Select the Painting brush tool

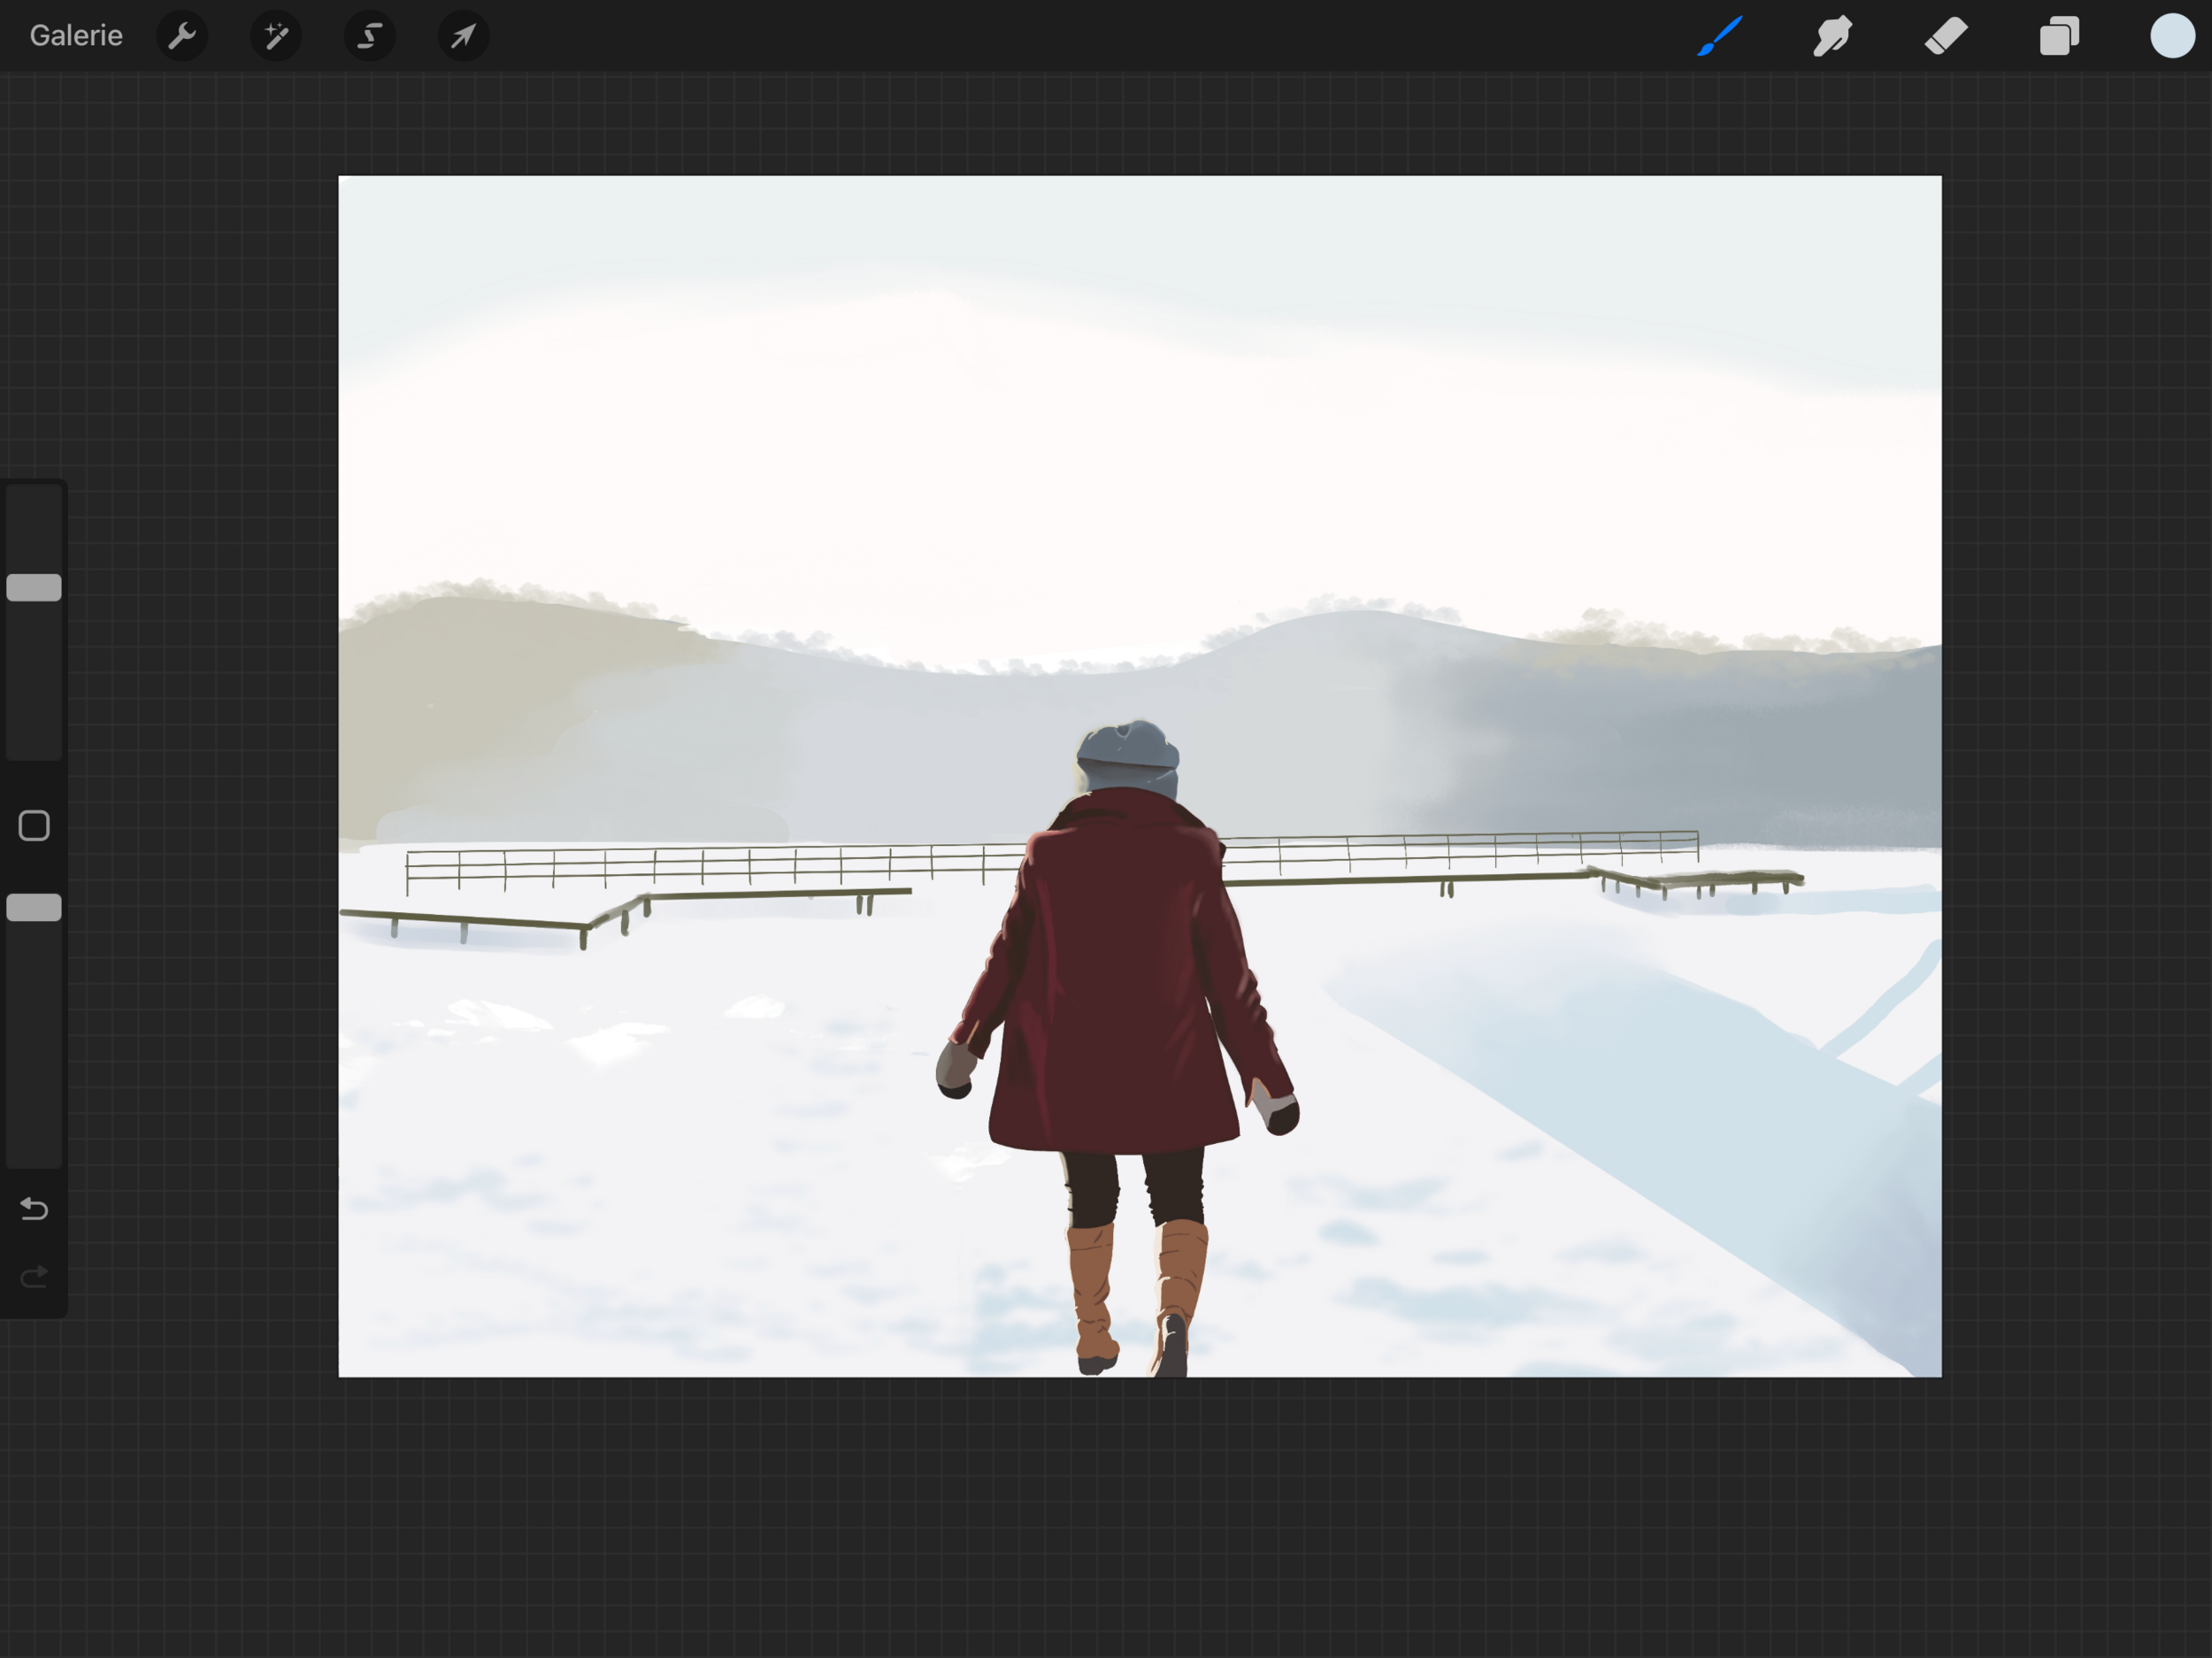[x=1718, y=36]
